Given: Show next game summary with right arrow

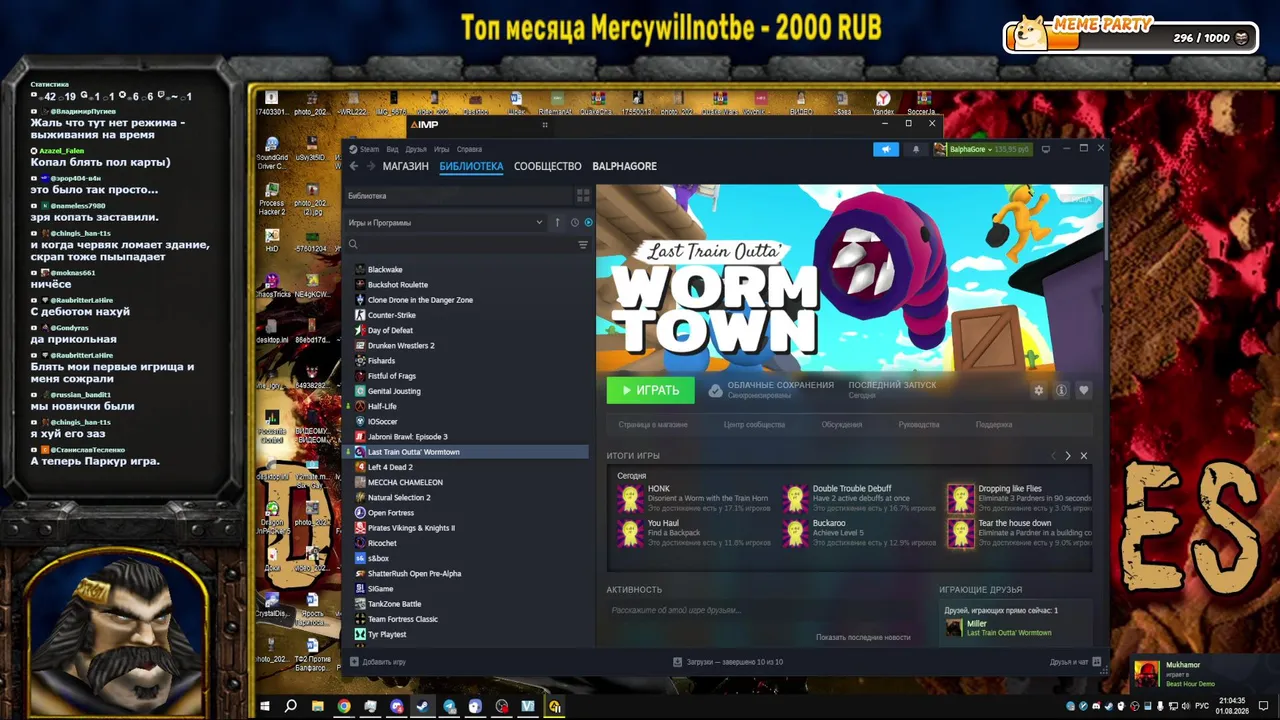Looking at the screenshot, I should pyautogui.click(x=1068, y=456).
